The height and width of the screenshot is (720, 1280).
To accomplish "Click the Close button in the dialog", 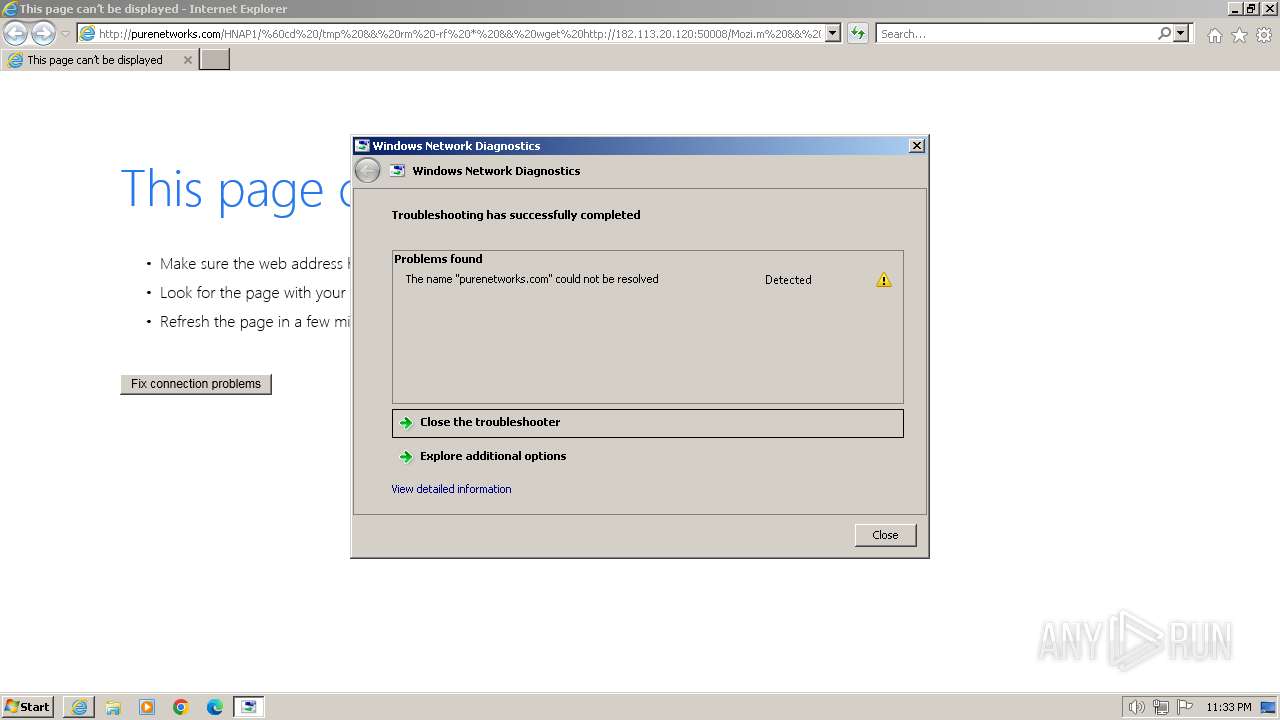I will point(885,535).
